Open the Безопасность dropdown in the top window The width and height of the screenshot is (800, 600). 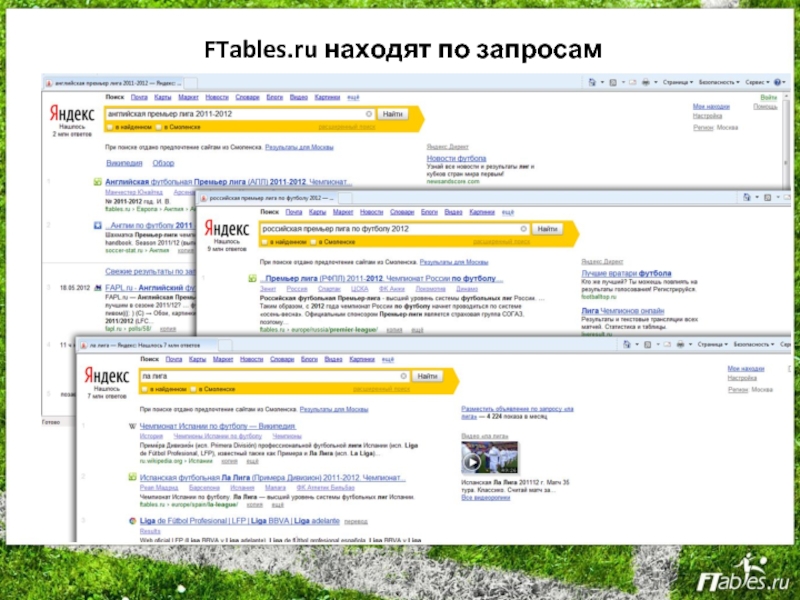(x=719, y=82)
